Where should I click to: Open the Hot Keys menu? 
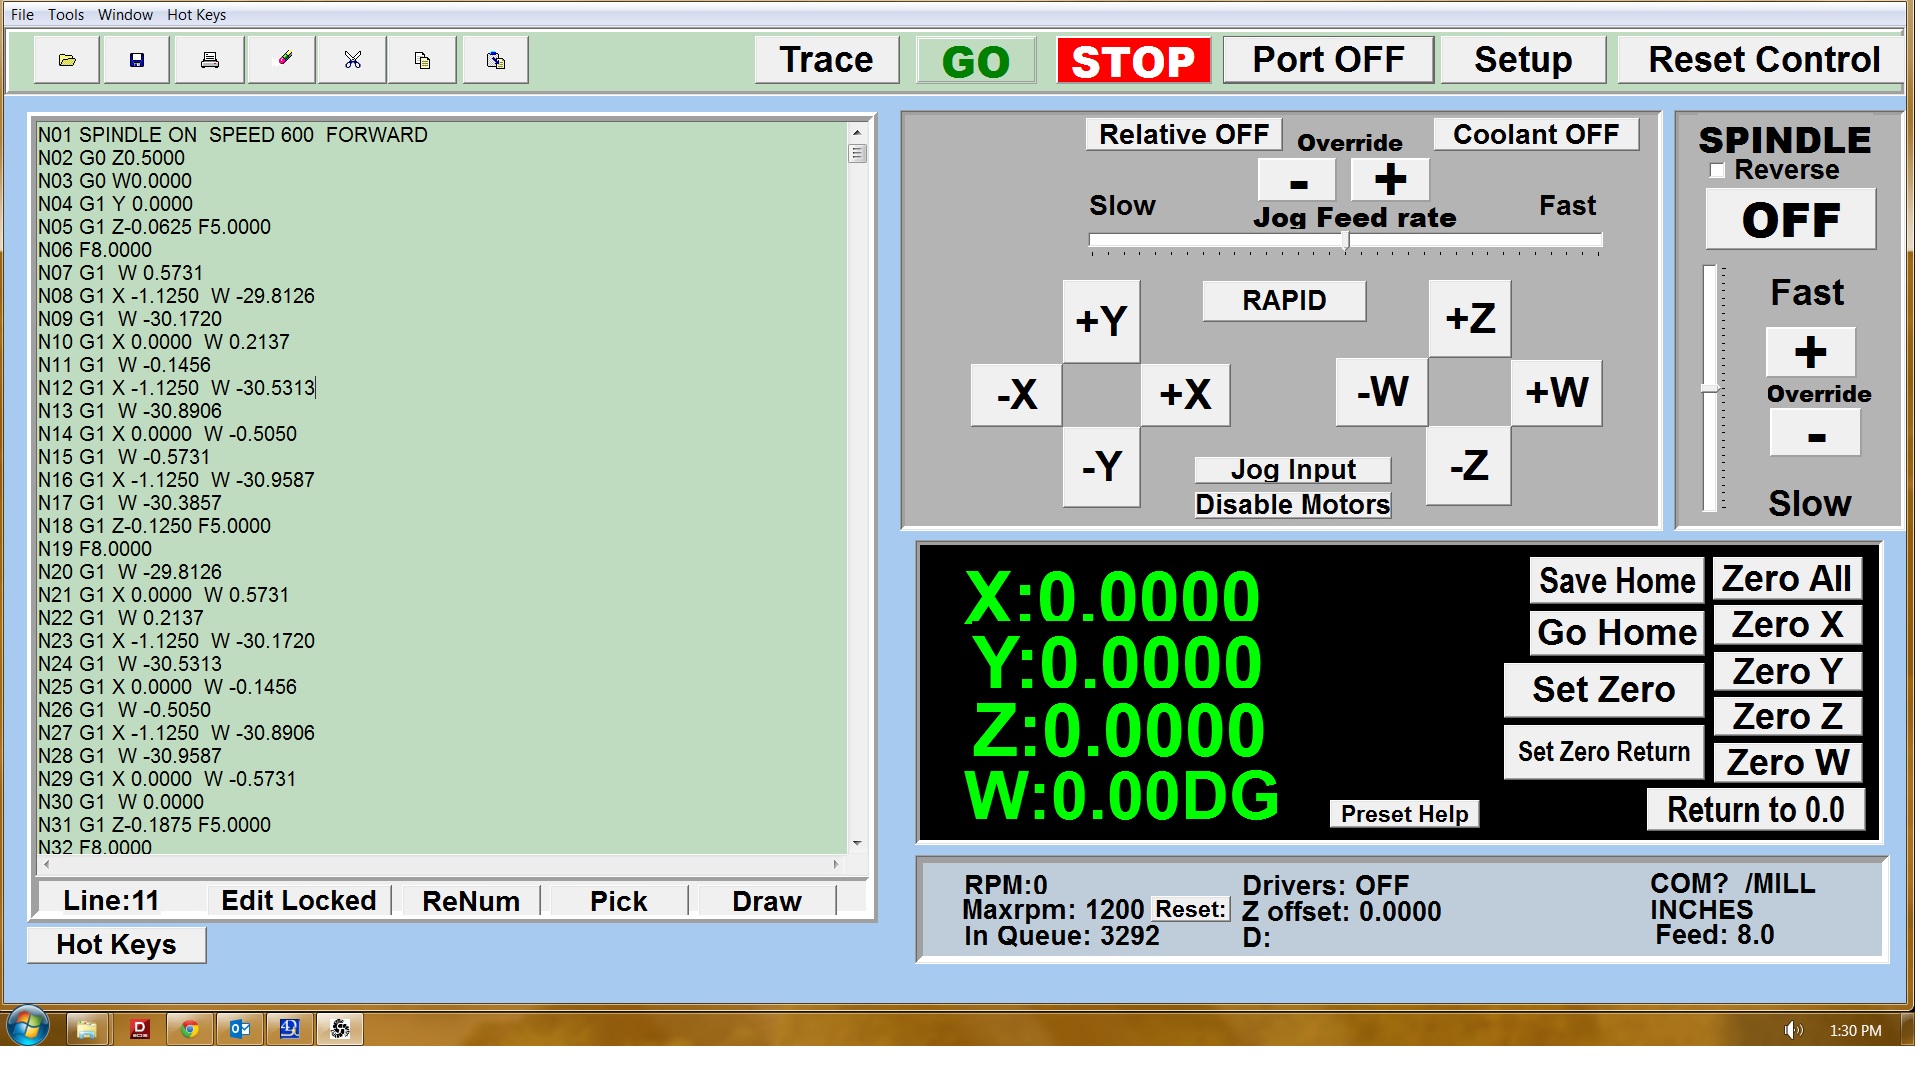196,15
